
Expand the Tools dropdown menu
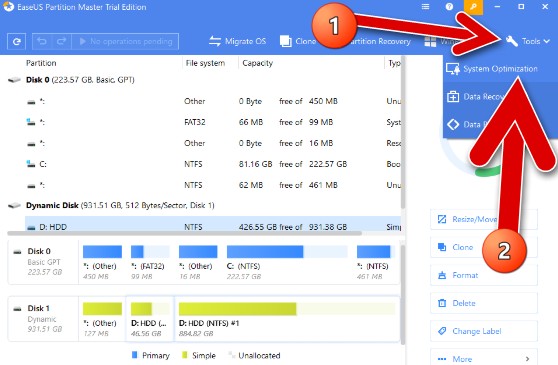(528, 41)
